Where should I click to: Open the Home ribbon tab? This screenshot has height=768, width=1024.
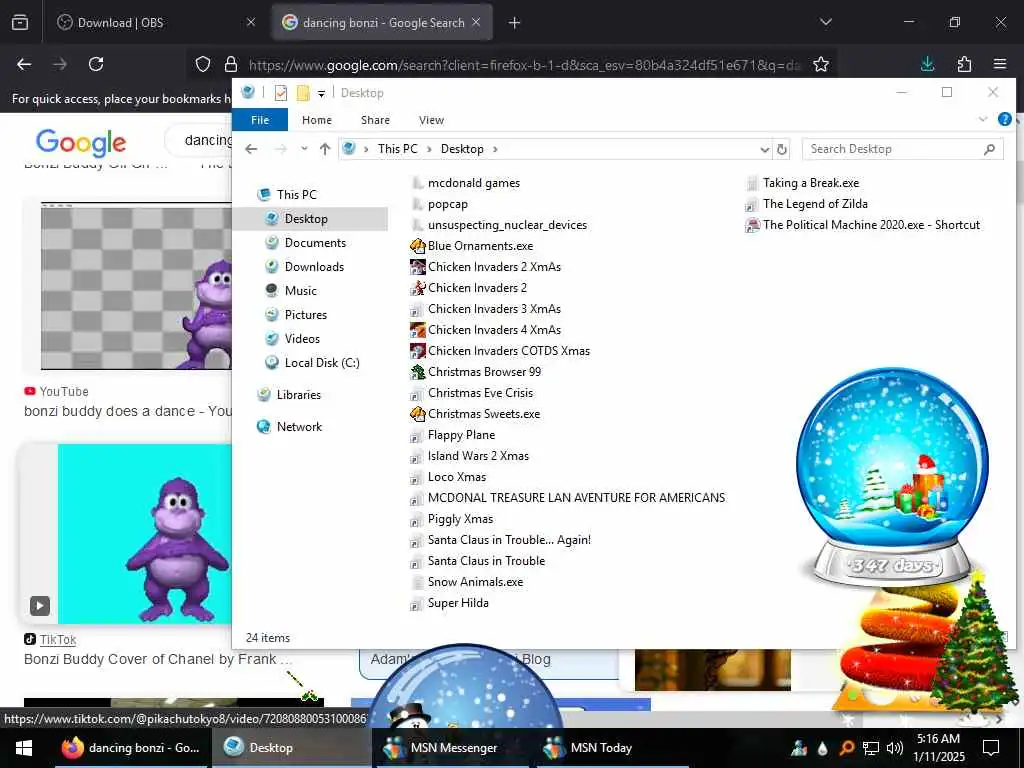(x=317, y=120)
